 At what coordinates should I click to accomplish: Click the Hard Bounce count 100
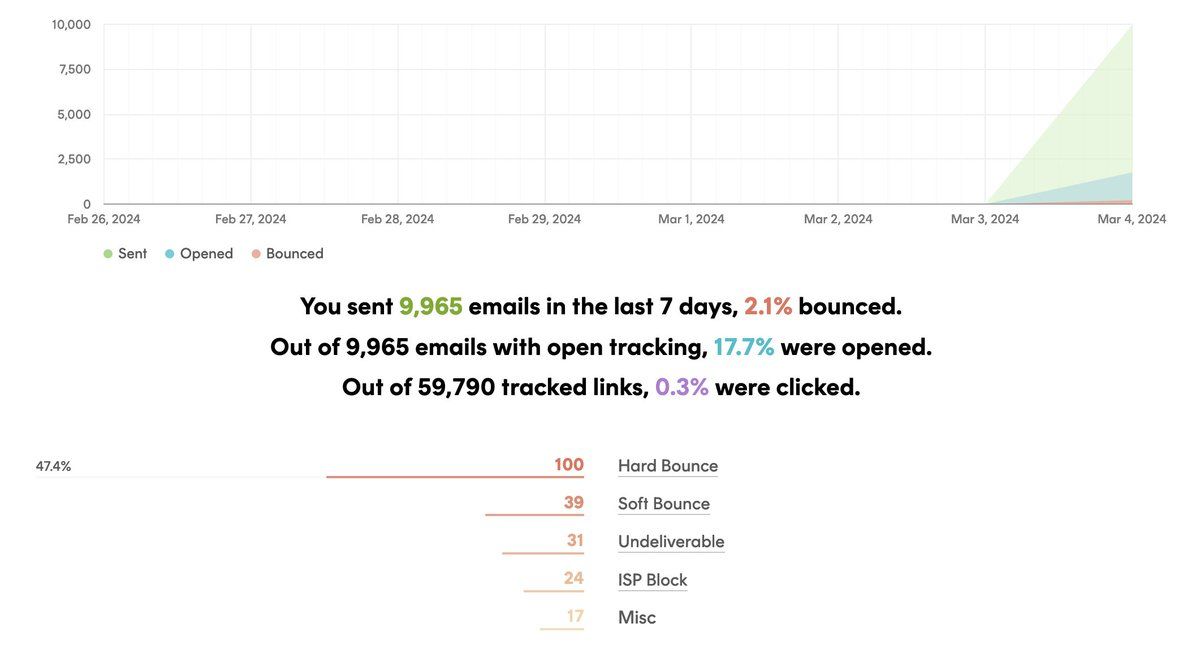click(568, 465)
